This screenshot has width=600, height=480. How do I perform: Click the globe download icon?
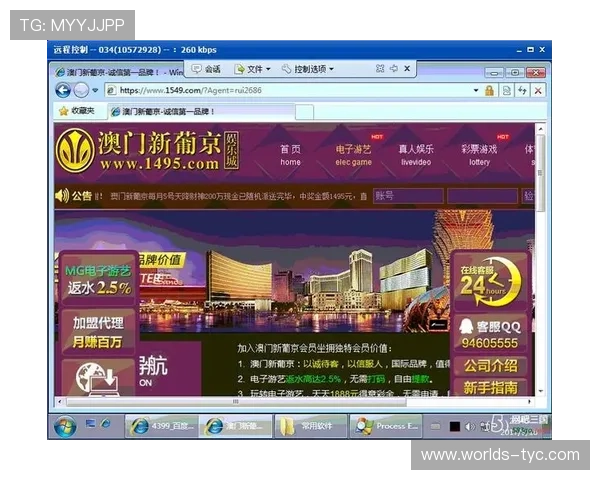click(x=98, y=379)
